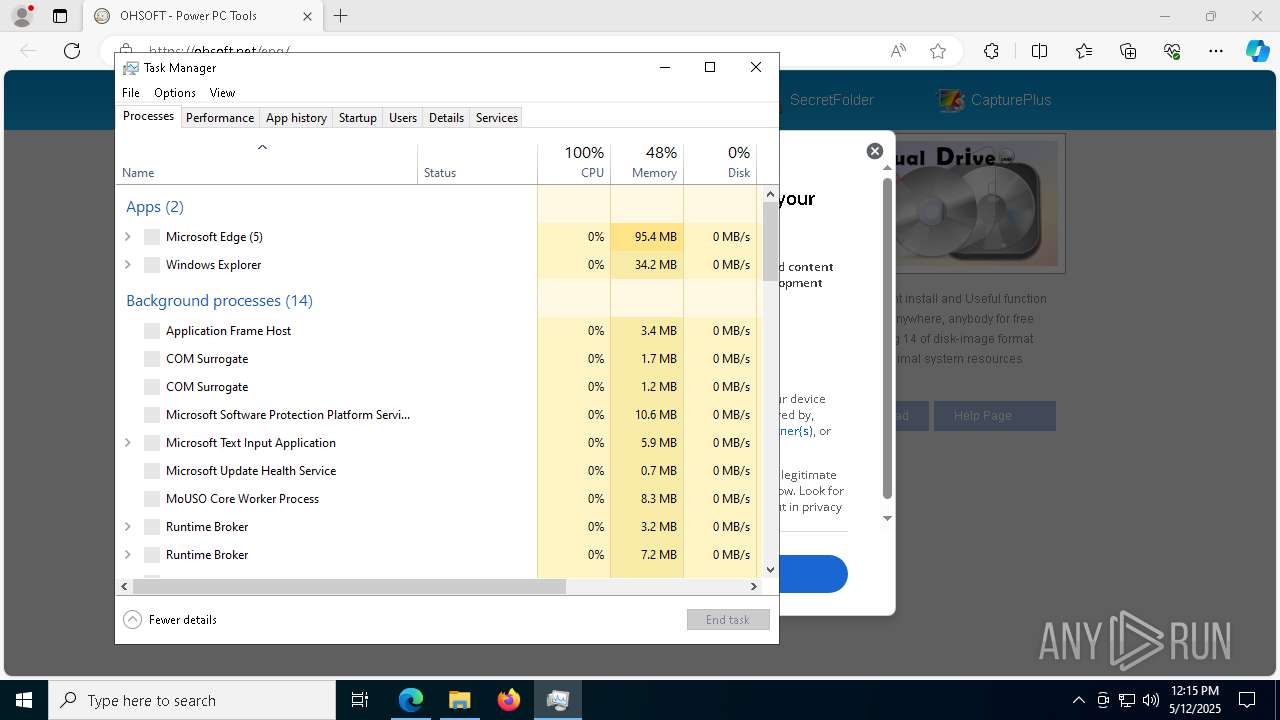1280x720 pixels.
Task: Click the taskbar search box
Action: (x=192, y=700)
